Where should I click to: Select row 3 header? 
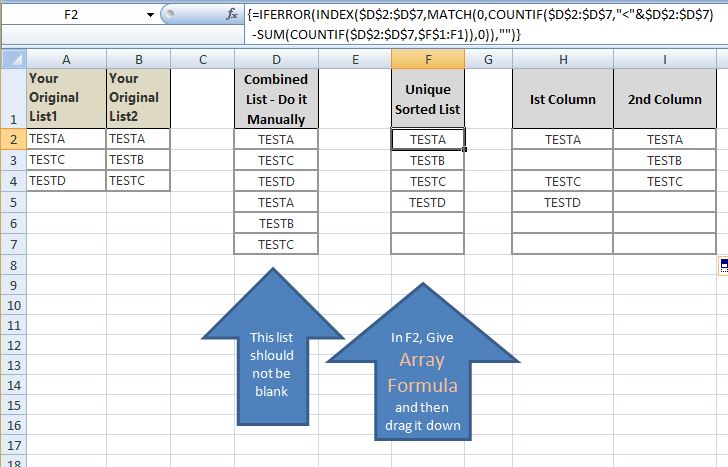[x=14, y=160]
